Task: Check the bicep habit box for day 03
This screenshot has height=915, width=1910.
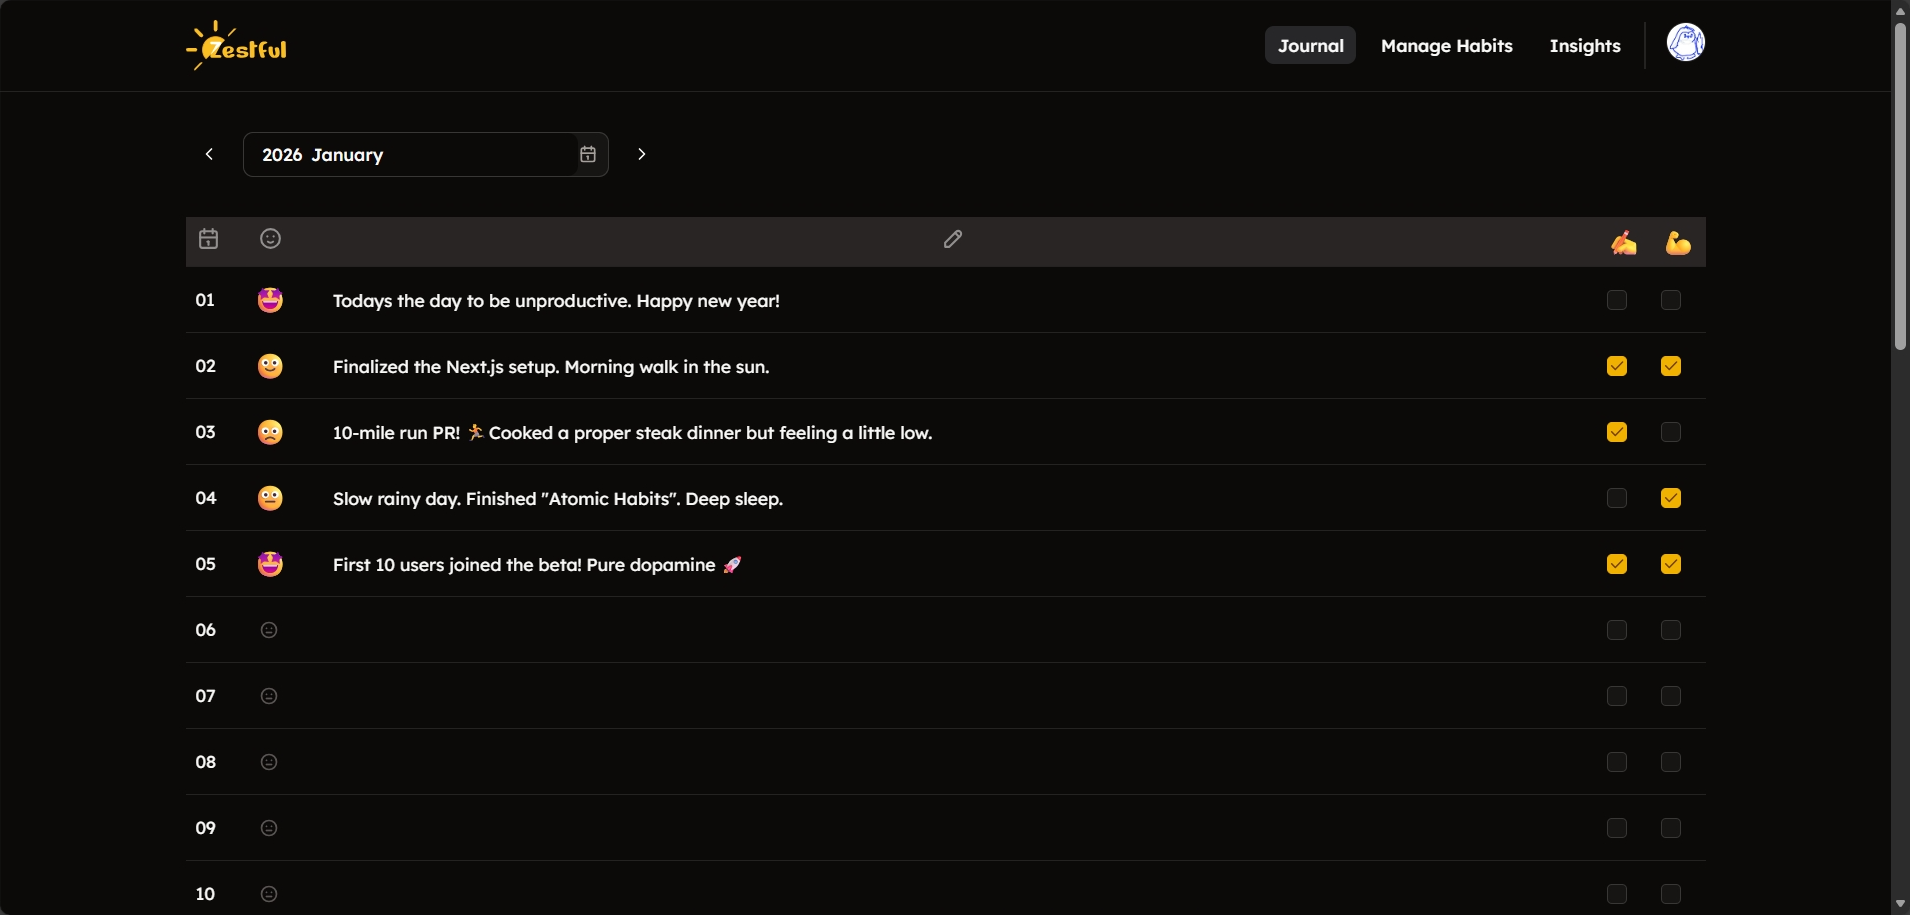Action: pos(1671,432)
